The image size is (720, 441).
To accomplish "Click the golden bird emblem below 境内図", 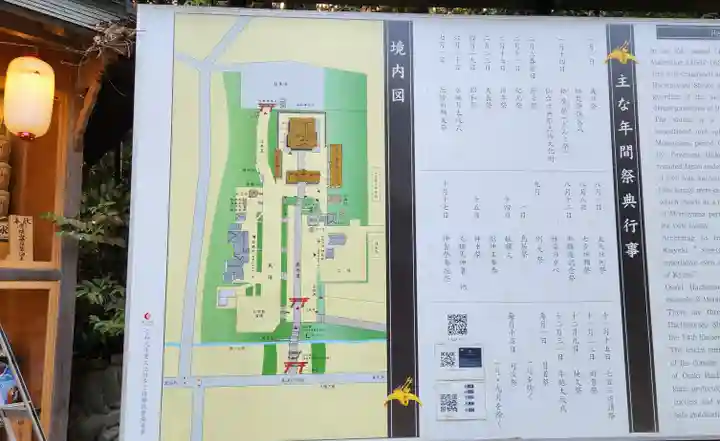I will pos(402,394).
